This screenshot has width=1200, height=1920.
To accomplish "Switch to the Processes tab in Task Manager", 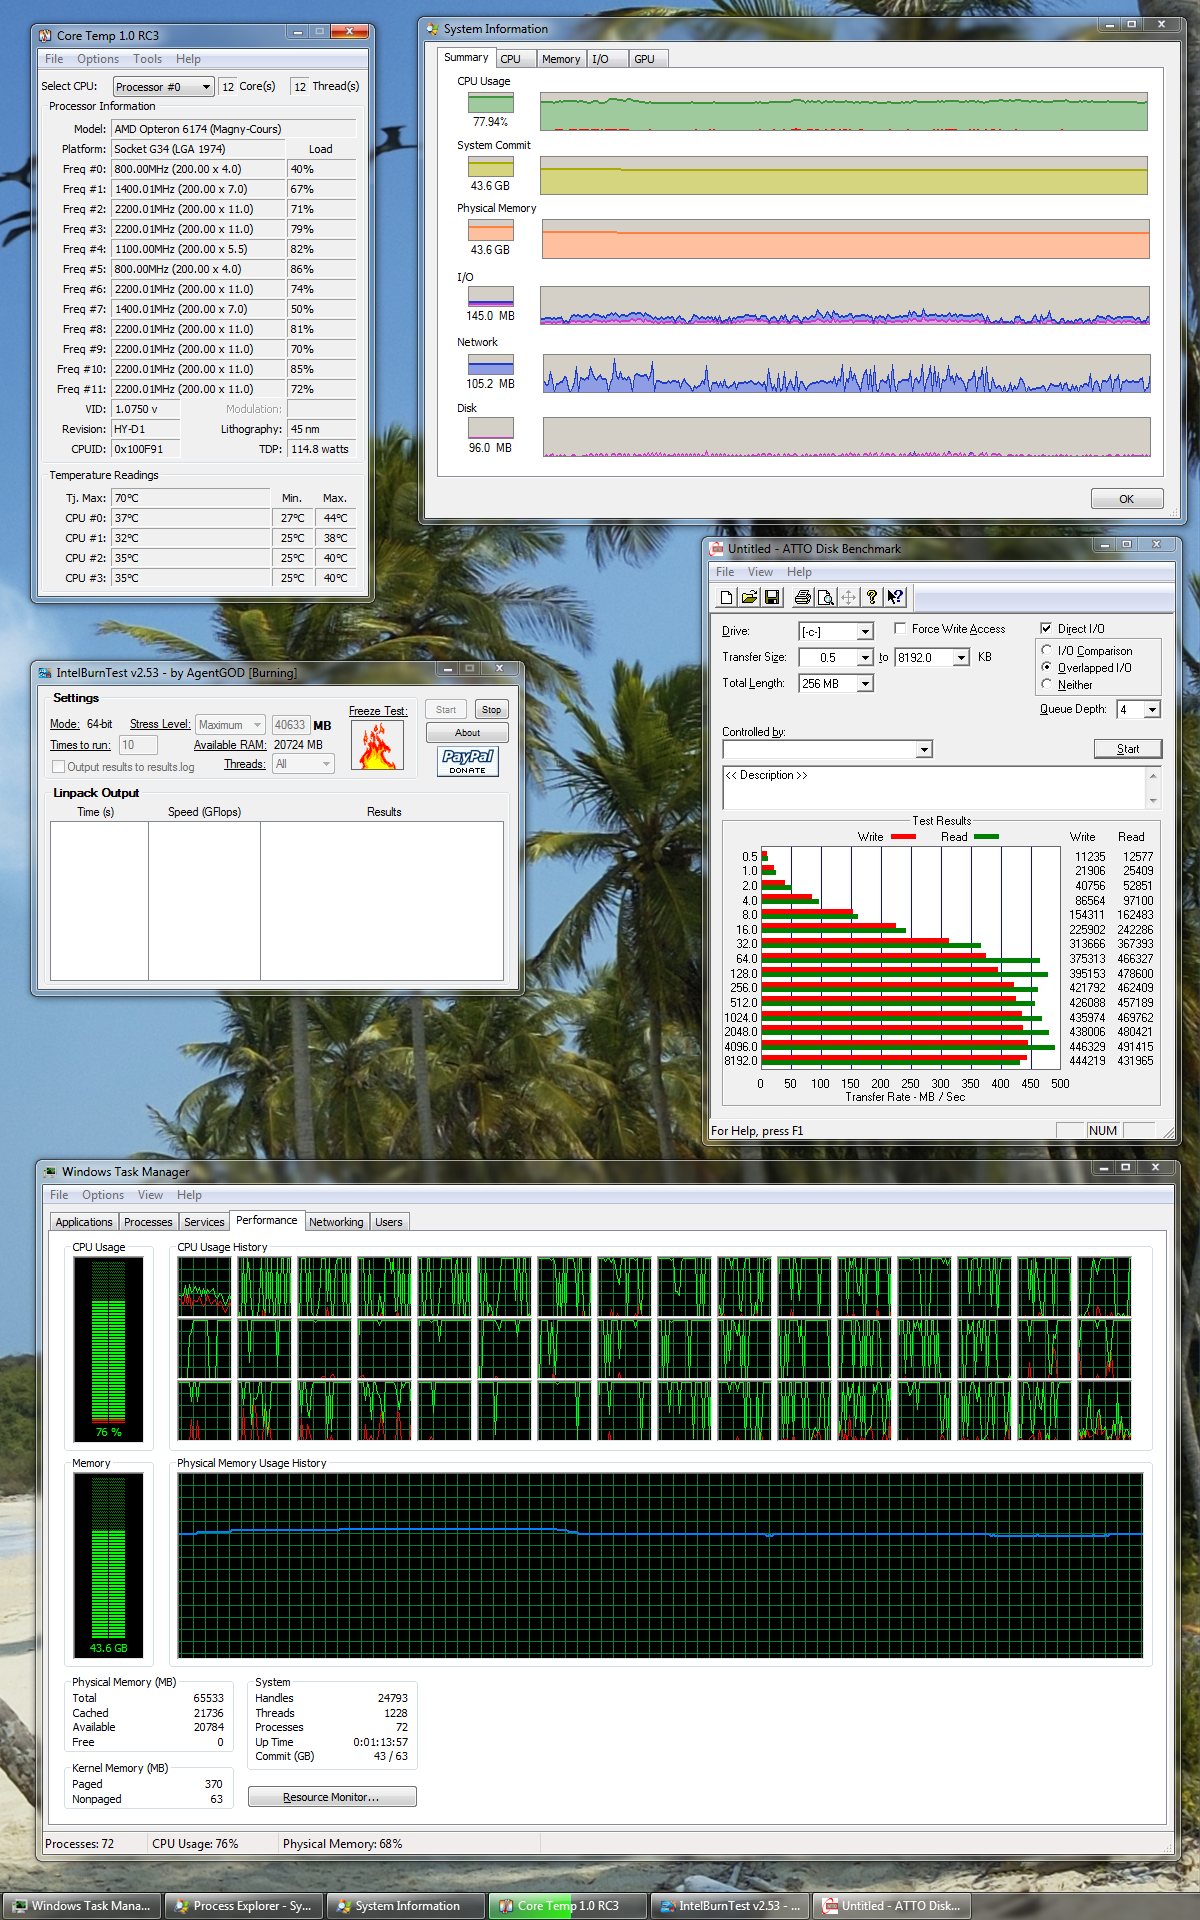I will click(148, 1222).
